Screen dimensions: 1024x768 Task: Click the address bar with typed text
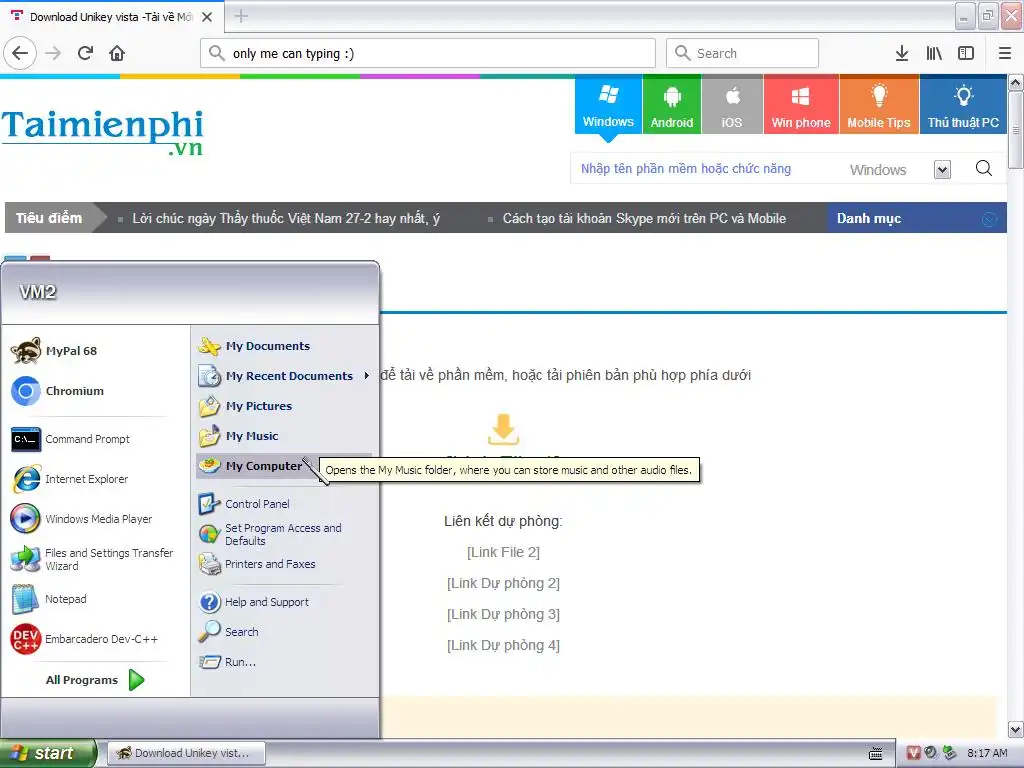(428, 53)
